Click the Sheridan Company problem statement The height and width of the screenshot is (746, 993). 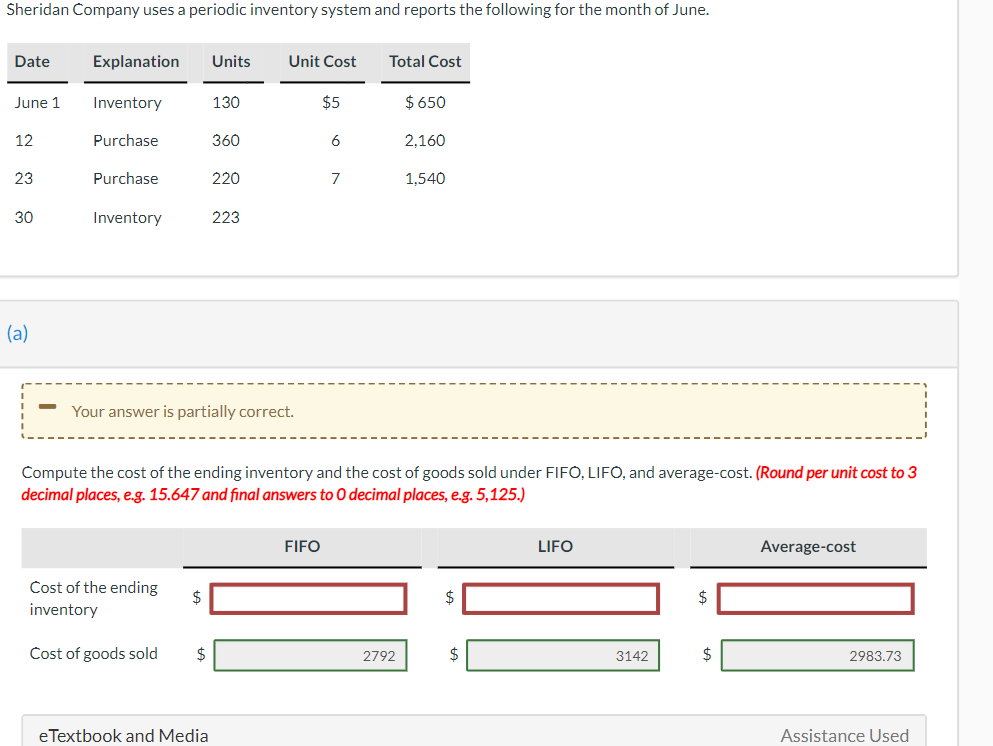tap(358, 10)
